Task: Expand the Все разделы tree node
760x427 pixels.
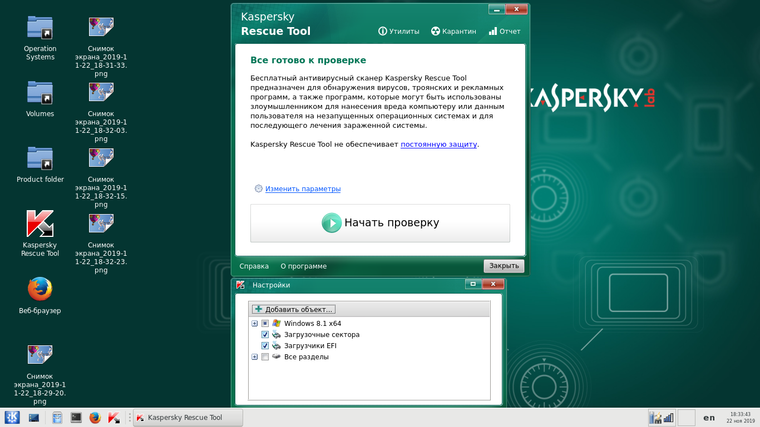Action: coord(254,357)
